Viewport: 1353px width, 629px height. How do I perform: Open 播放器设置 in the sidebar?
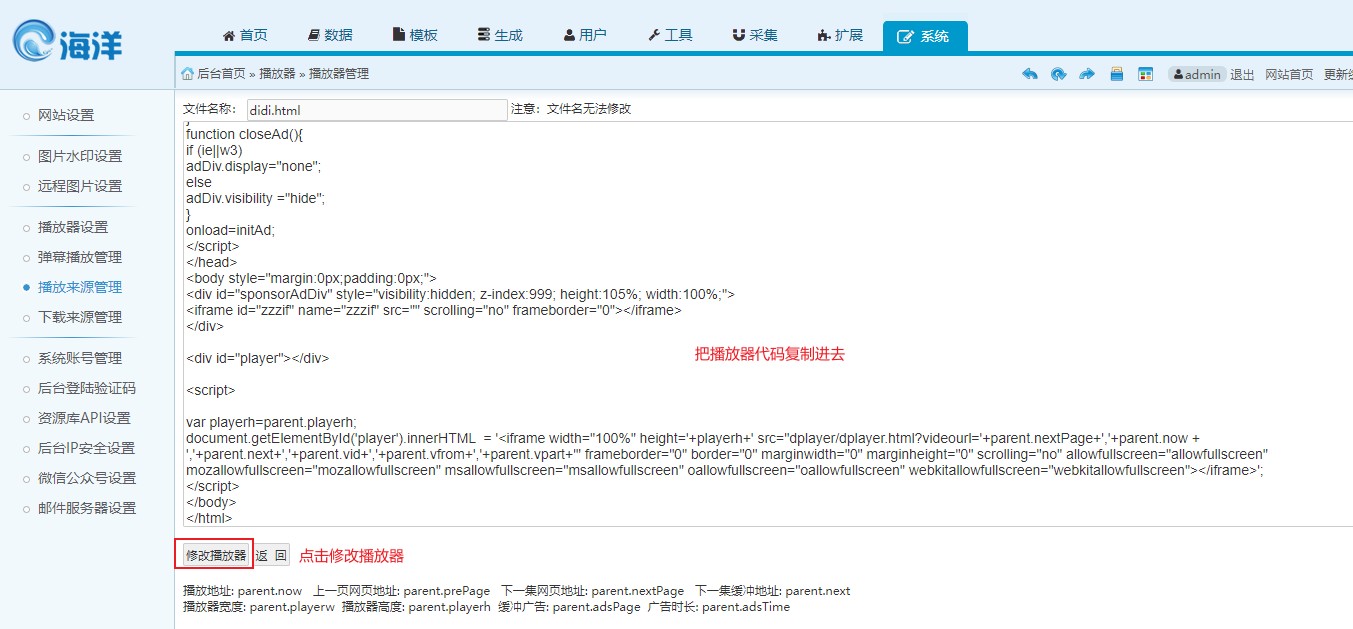click(72, 227)
